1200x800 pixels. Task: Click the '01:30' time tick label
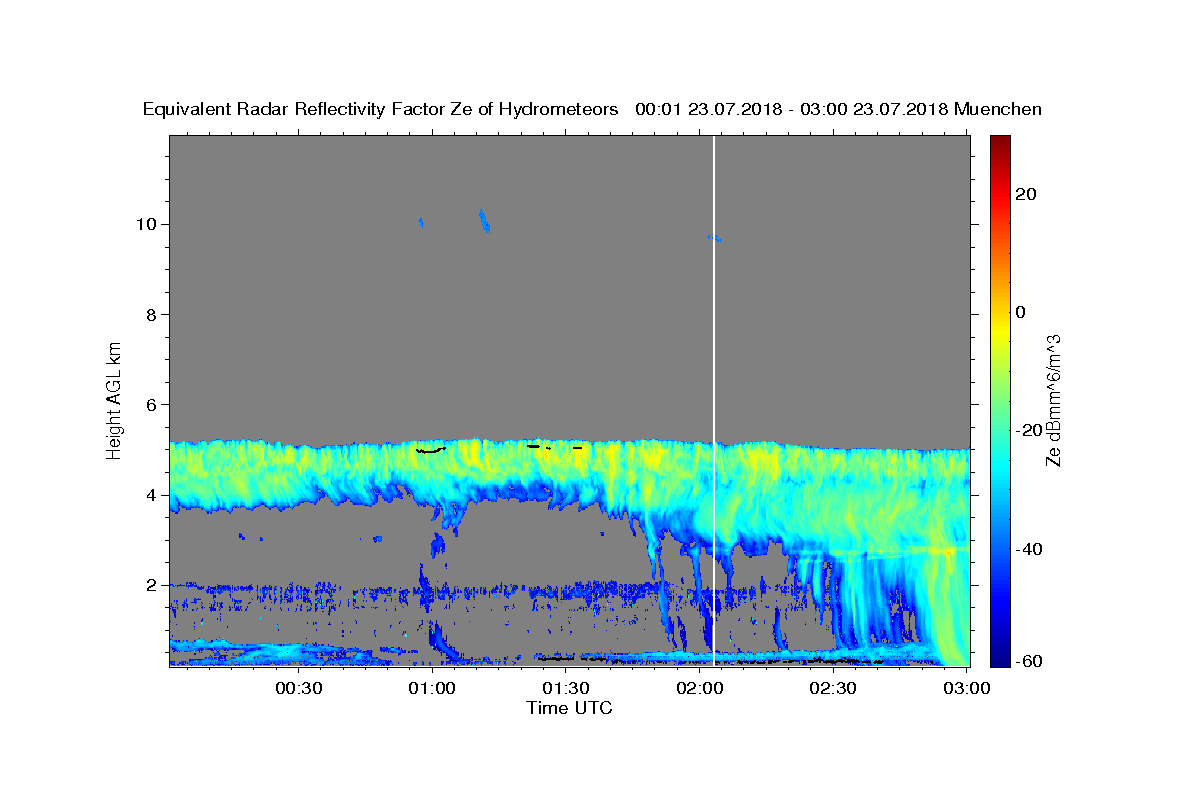[x=567, y=688]
